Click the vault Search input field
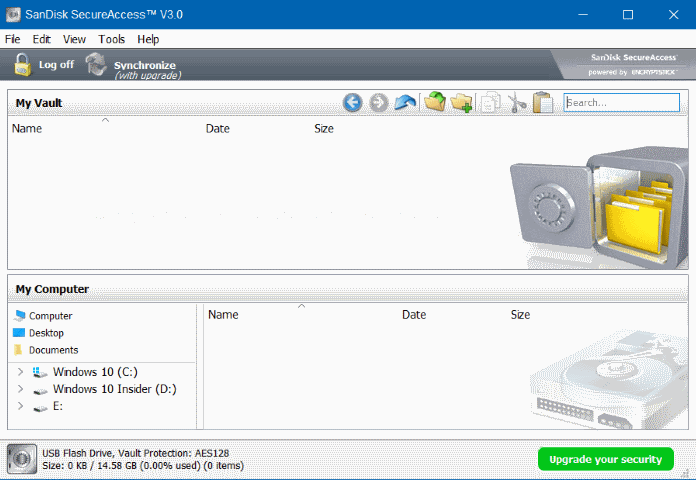Viewport: 696px width, 481px height. point(621,103)
